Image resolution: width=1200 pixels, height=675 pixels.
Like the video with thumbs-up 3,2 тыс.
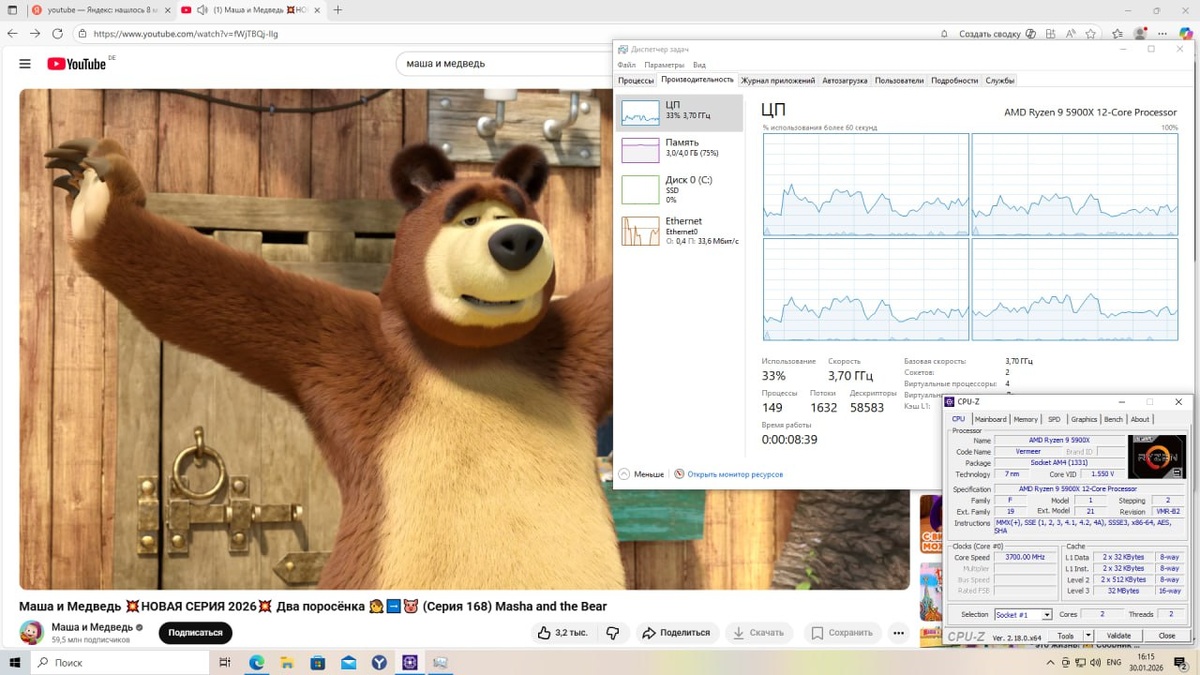point(561,633)
